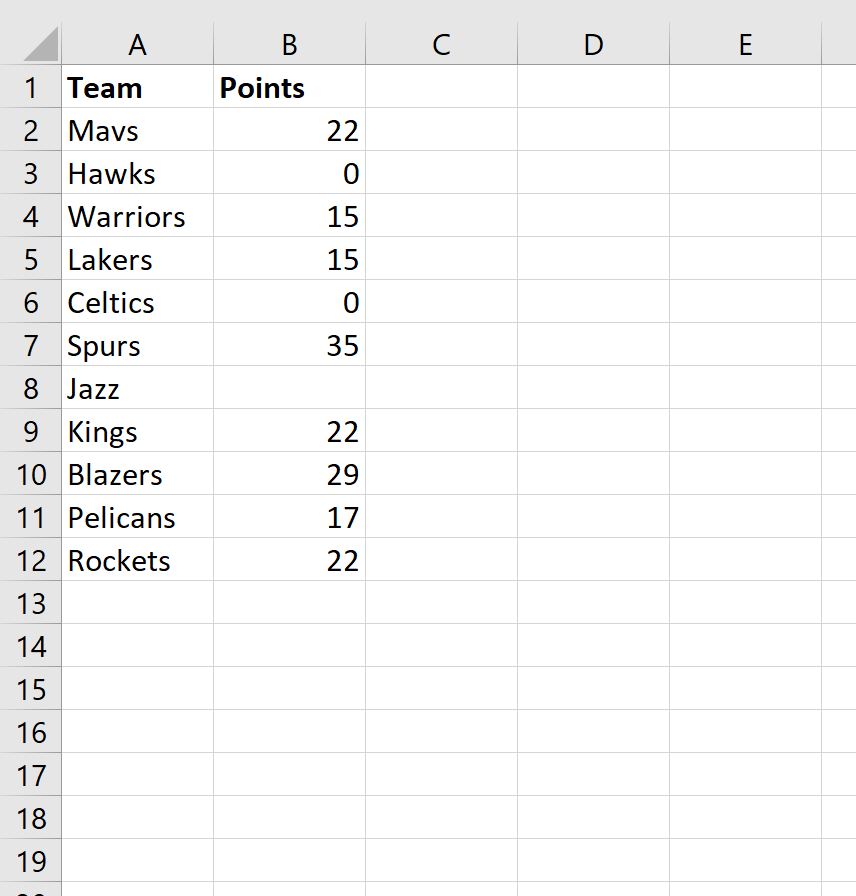856x896 pixels.
Task: Select the Mavs cell
Action: pyautogui.click(x=137, y=130)
